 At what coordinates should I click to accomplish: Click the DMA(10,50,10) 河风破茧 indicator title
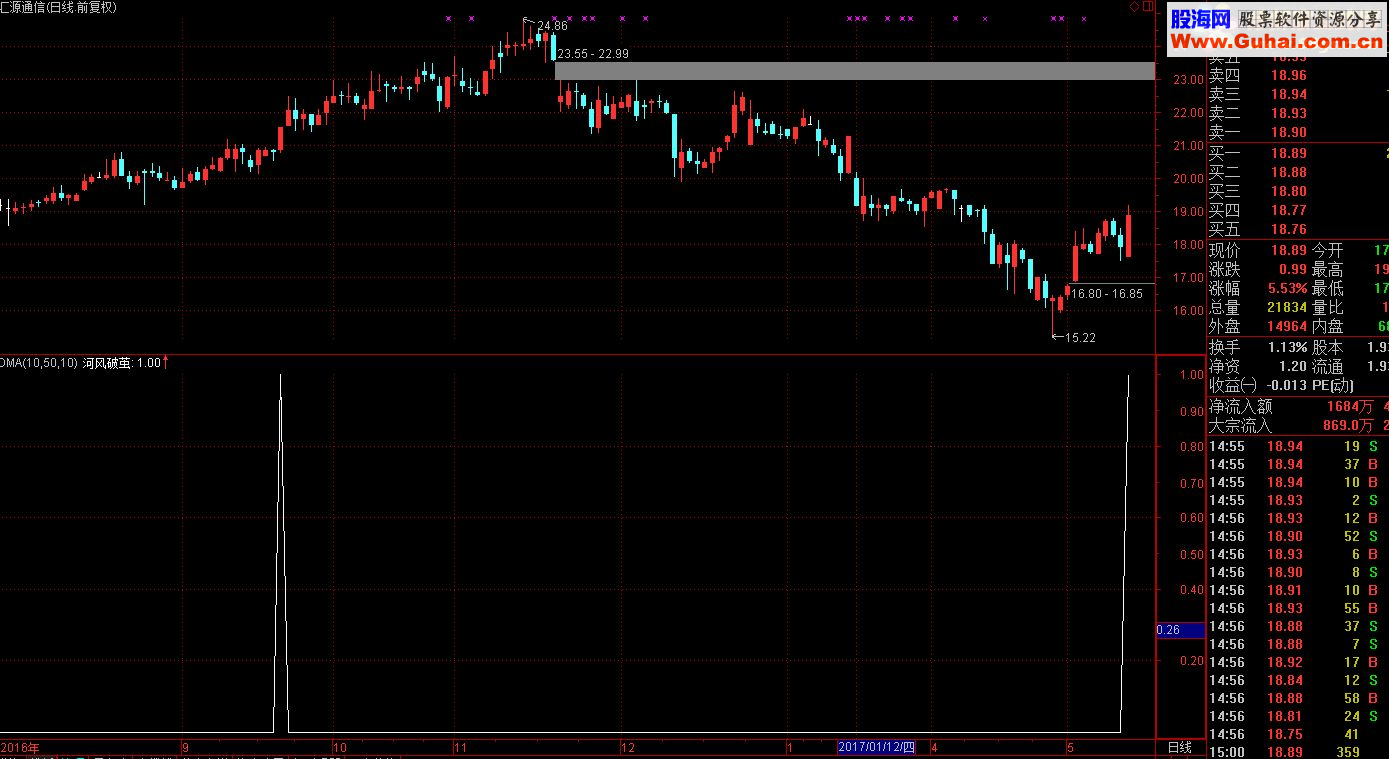80,363
